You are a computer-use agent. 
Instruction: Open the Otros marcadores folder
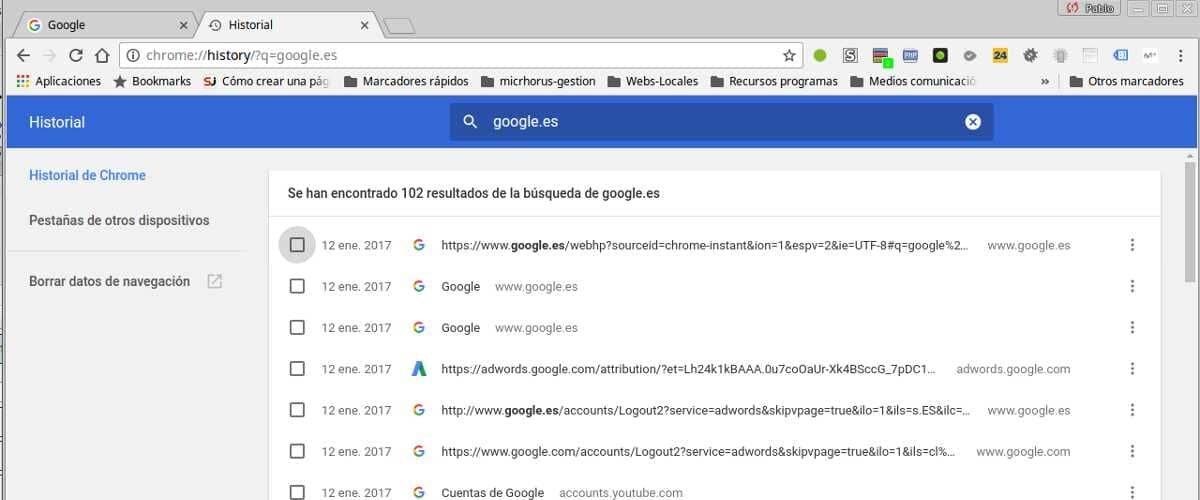[x=1126, y=81]
